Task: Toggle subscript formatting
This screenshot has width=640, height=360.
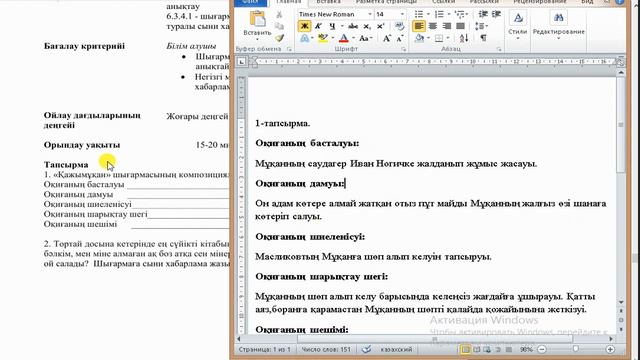Action: [x=367, y=26]
